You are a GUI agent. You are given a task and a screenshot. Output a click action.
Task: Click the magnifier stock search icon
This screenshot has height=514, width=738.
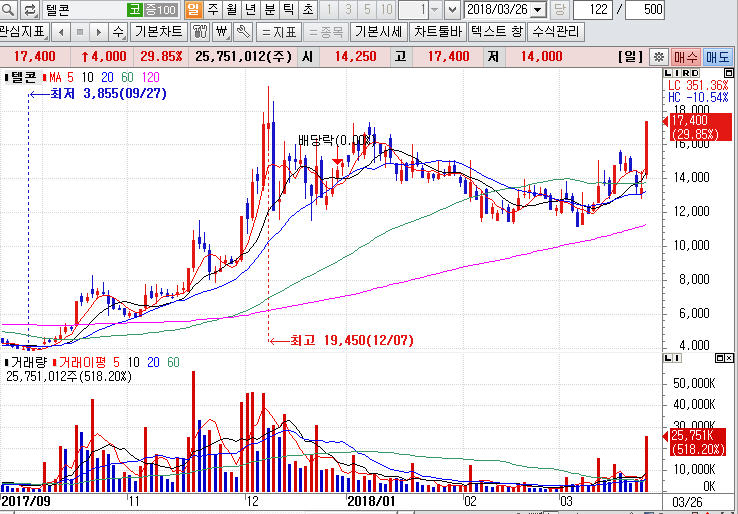pyautogui.click(x=9, y=10)
